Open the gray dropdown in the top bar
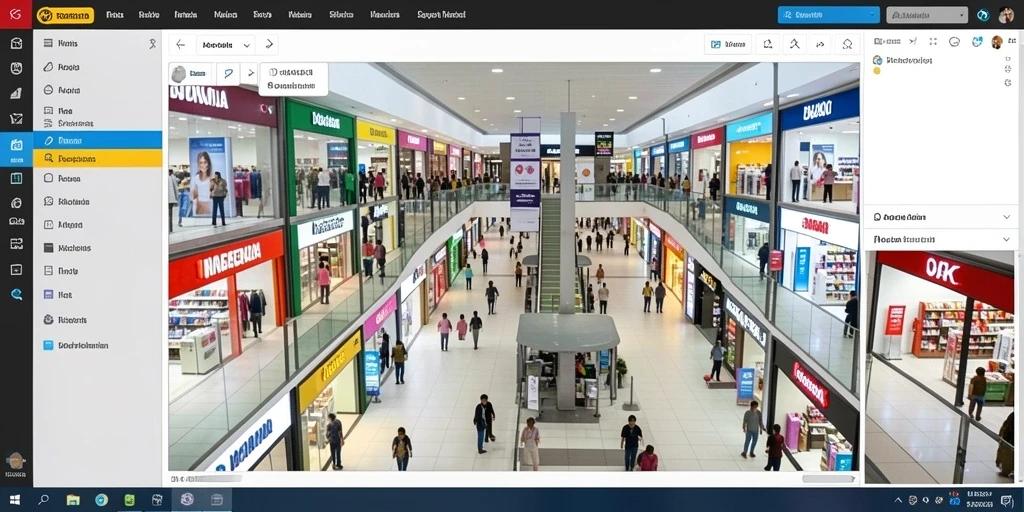The width and height of the screenshot is (1024, 512). (x=927, y=14)
